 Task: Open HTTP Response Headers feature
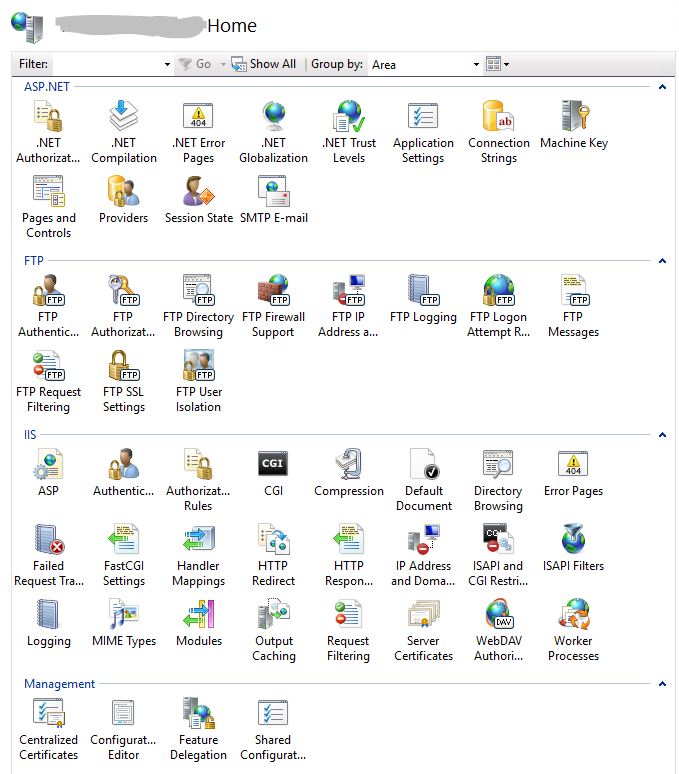click(x=349, y=555)
